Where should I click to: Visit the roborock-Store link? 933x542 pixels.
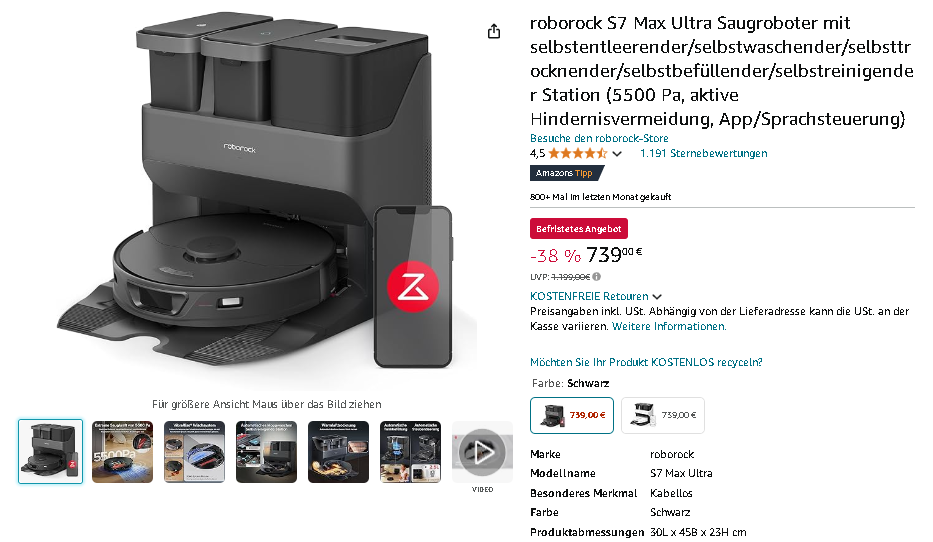[x=599, y=138]
